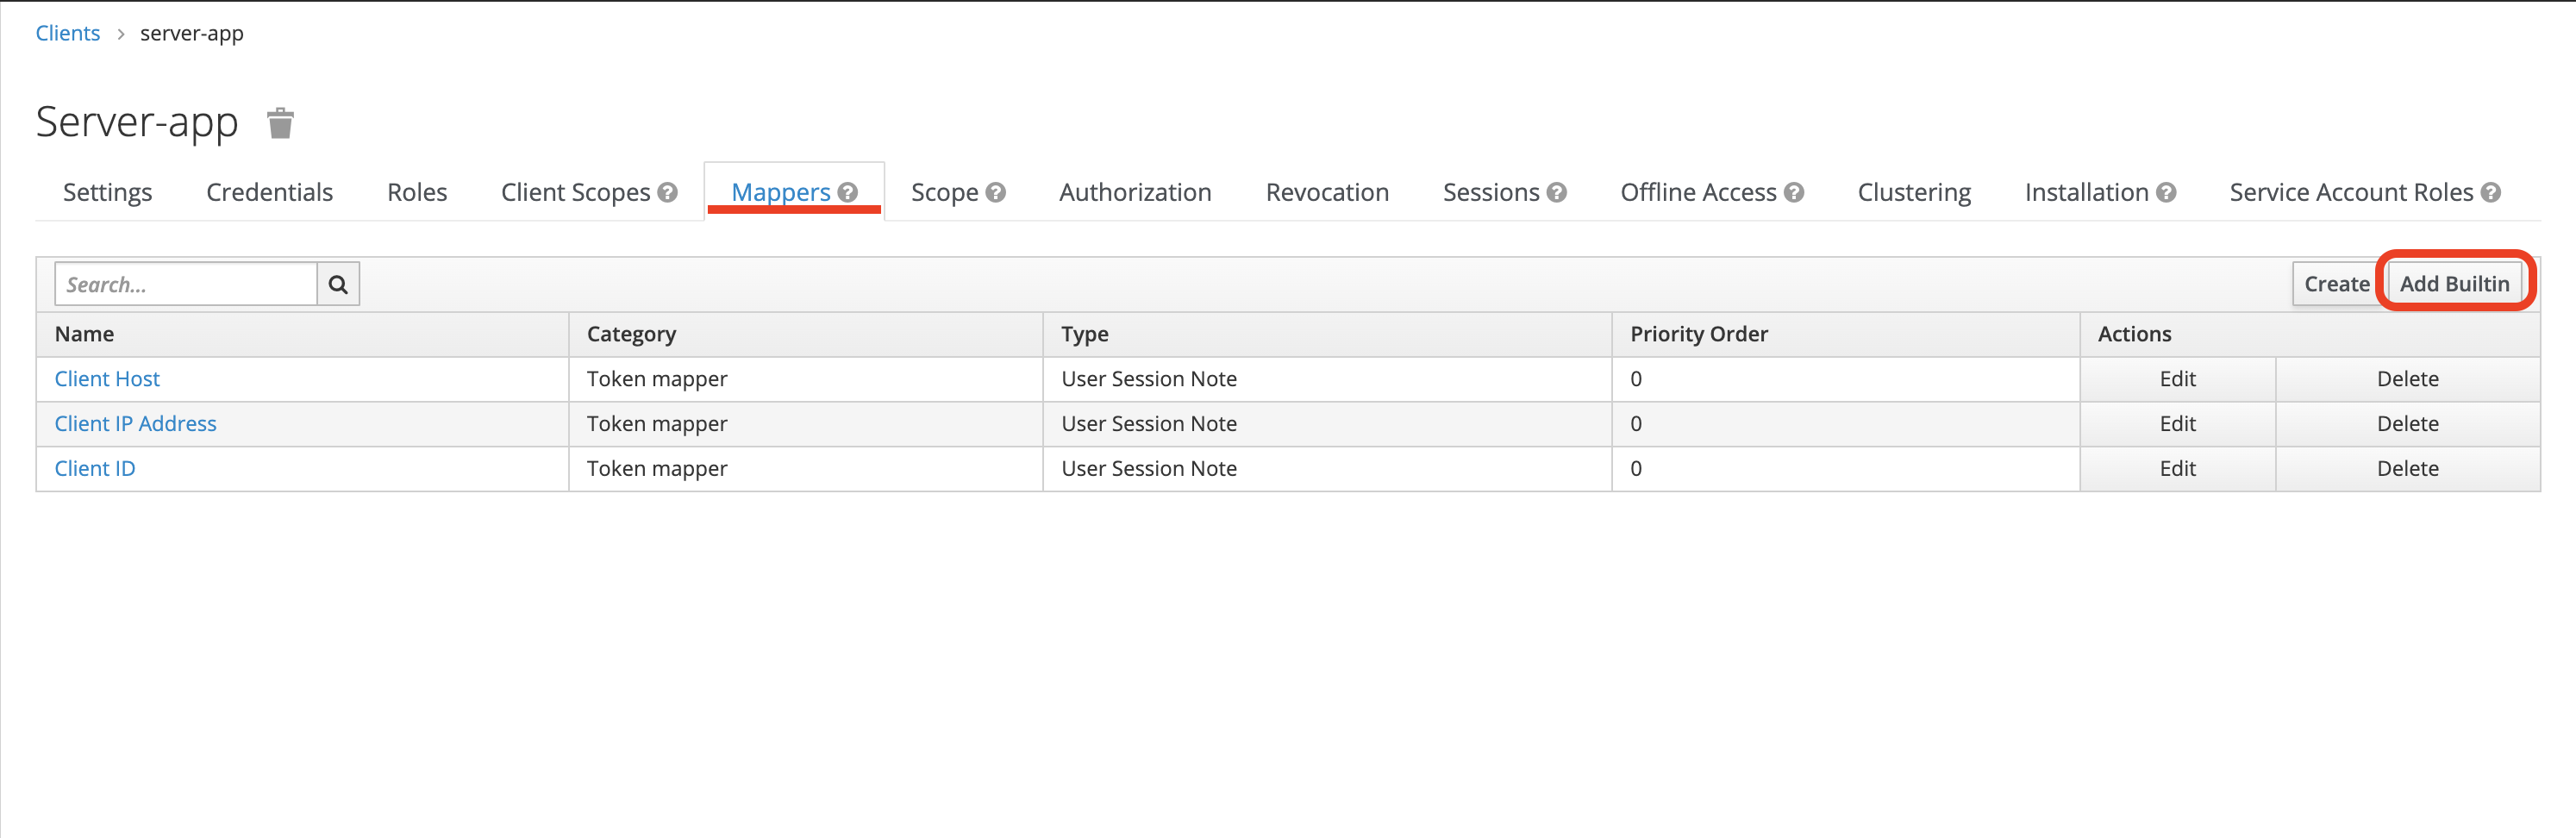
Task: Open the Clustering tab
Action: pyautogui.click(x=1913, y=192)
